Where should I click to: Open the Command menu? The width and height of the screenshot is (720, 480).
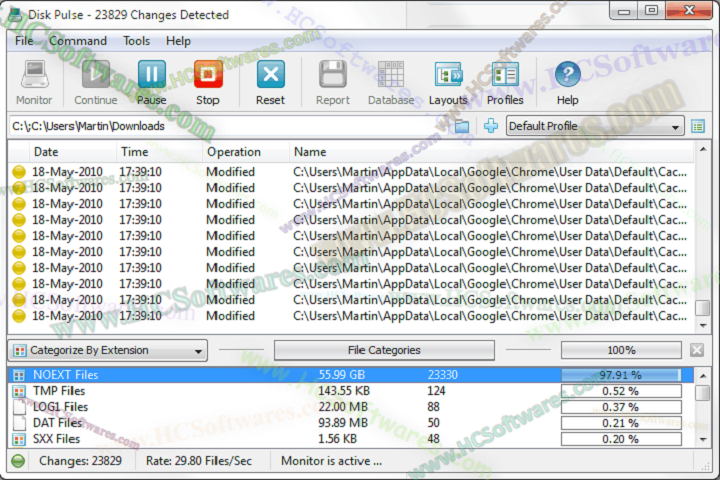click(x=78, y=41)
